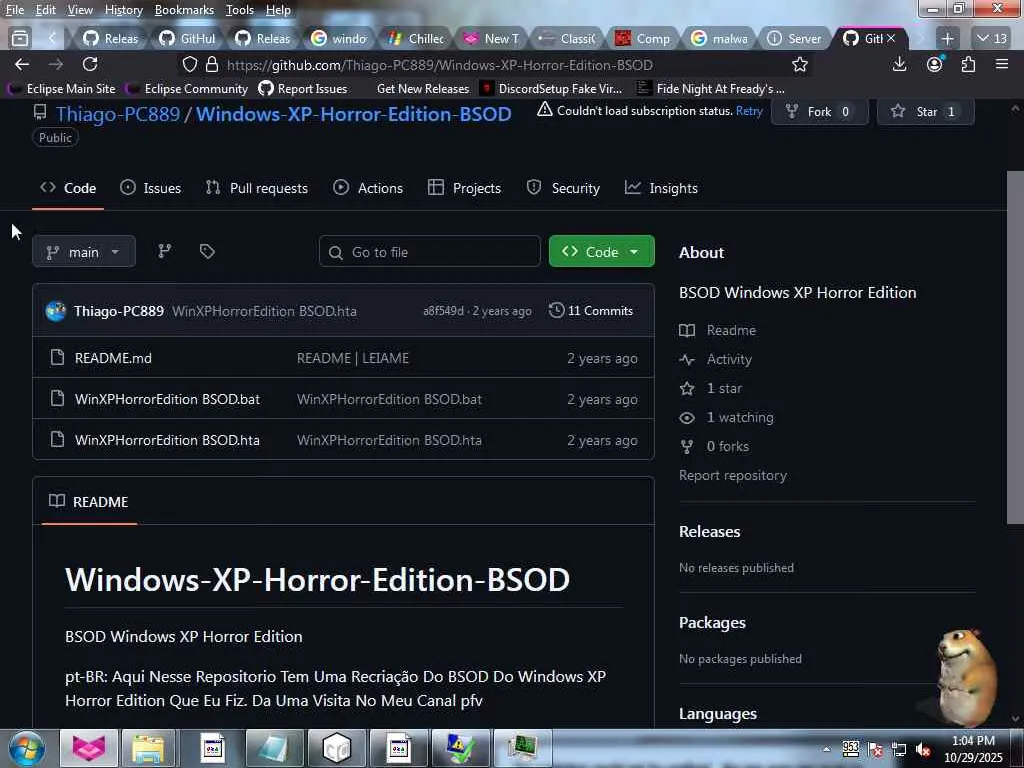Open the Firefox View icon in tab bar
The height and width of the screenshot is (768, 1024).
20,39
